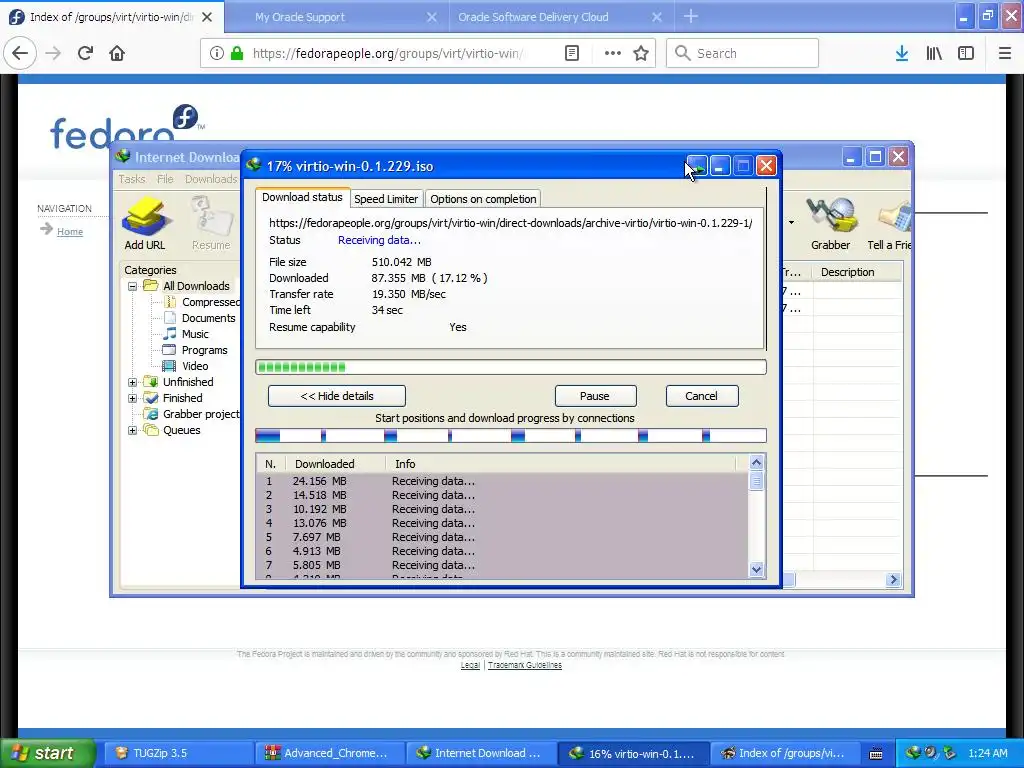Viewport: 1024px width, 768px height.
Task: Click the Home navigation link
Action: (x=70, y=232)
